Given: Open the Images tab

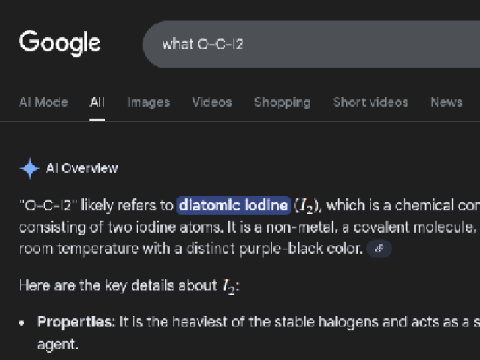Looking at the screenshot, I should point(149,102).
